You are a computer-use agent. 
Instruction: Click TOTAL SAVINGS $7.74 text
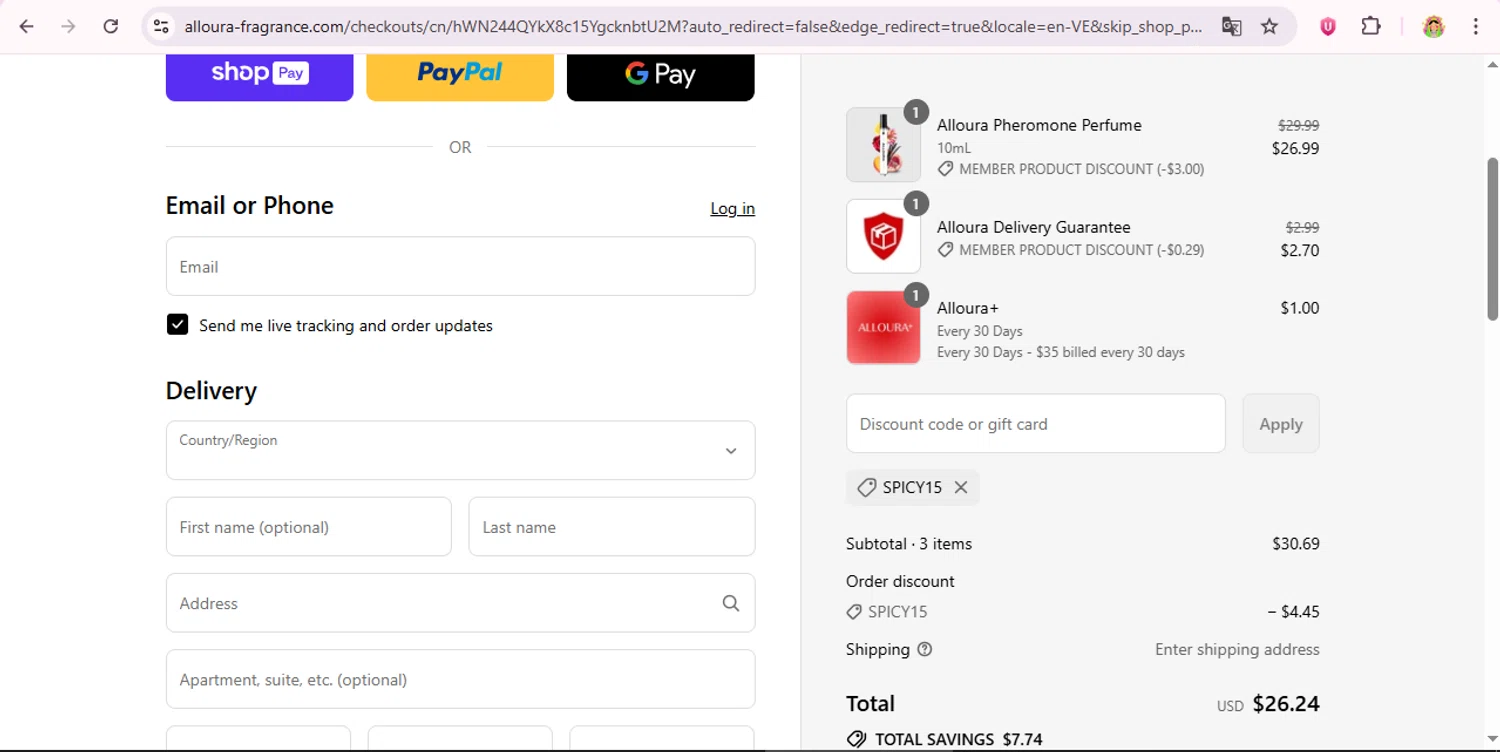click(958, 740)
